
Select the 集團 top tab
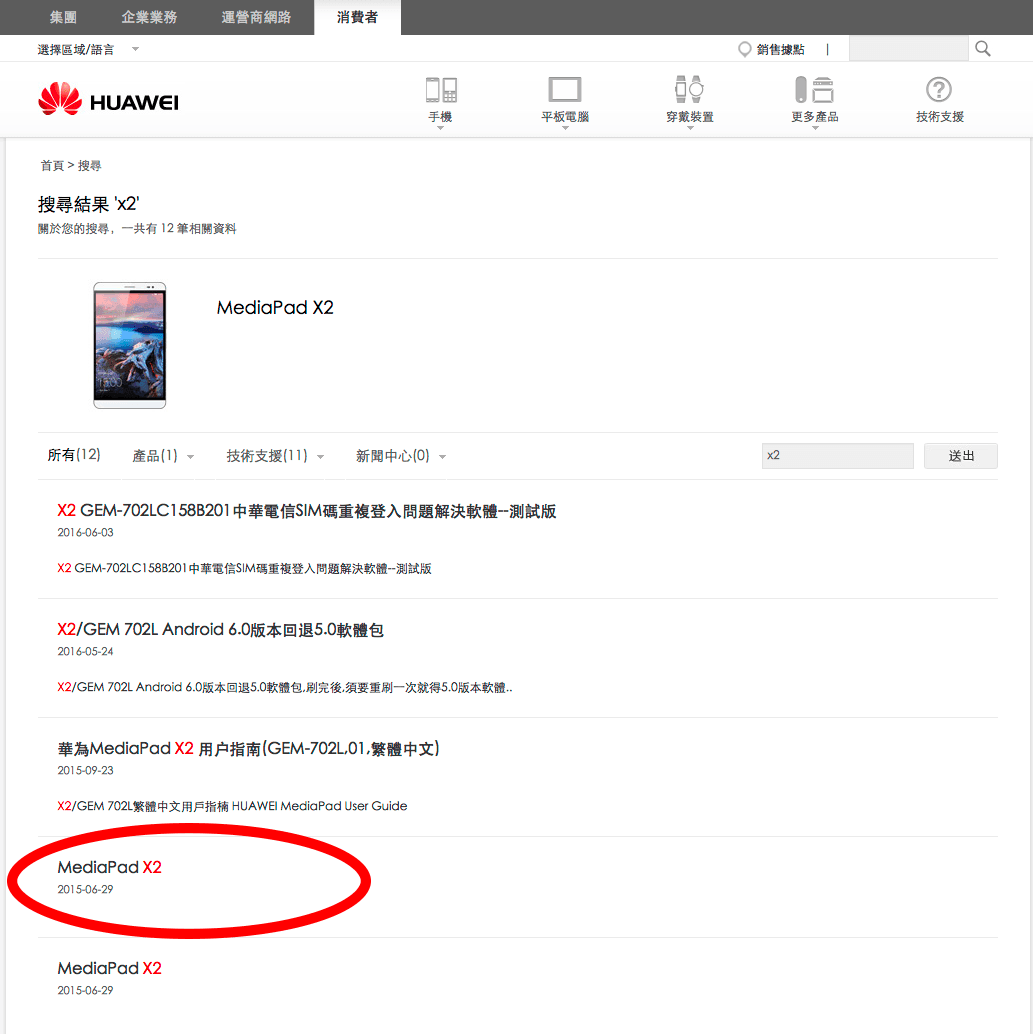pos(63,17)
